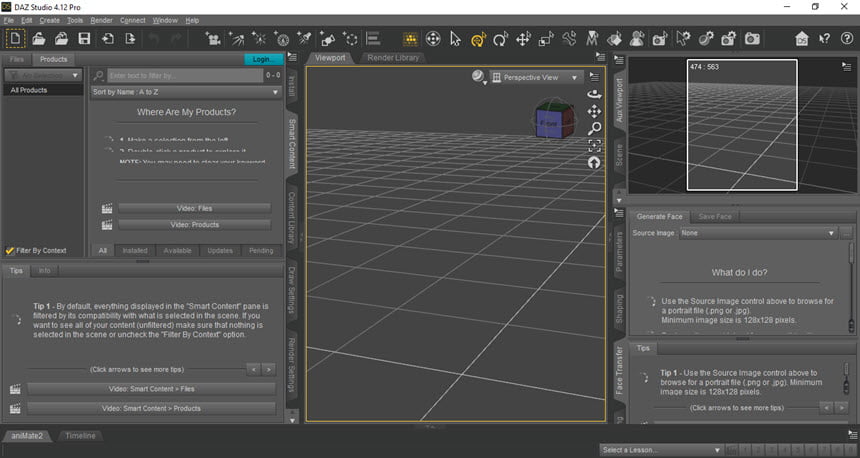Image resolution: width=860 pixels, height=458 pixels.
Task: Click Video: Smart Content > Files button
Action: [151, 389]
